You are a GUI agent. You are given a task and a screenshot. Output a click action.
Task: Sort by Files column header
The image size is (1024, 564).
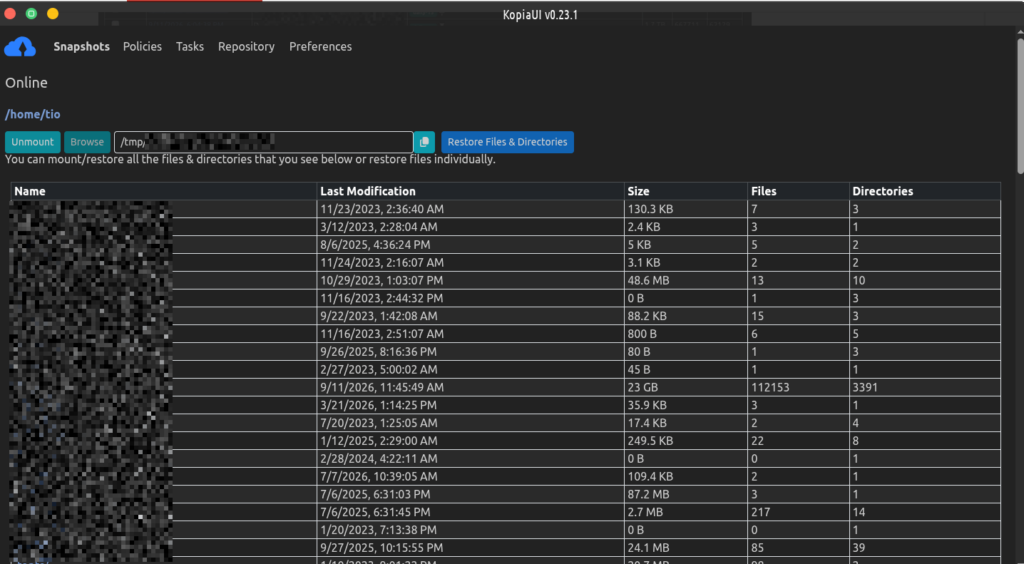[x=763, y=191]
